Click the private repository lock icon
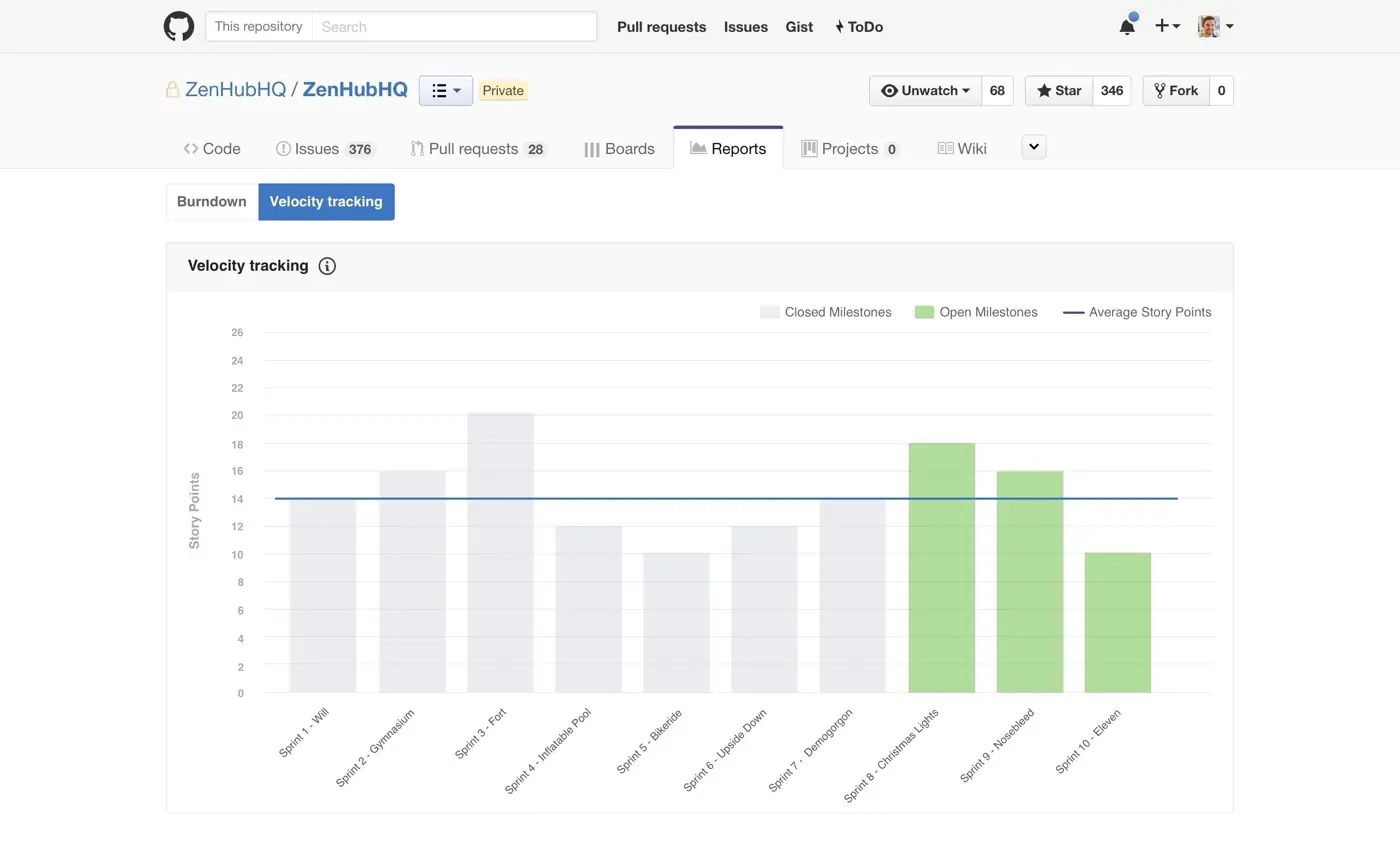The width and height of the screenshot is (1400, 850). tap(172, 90)
